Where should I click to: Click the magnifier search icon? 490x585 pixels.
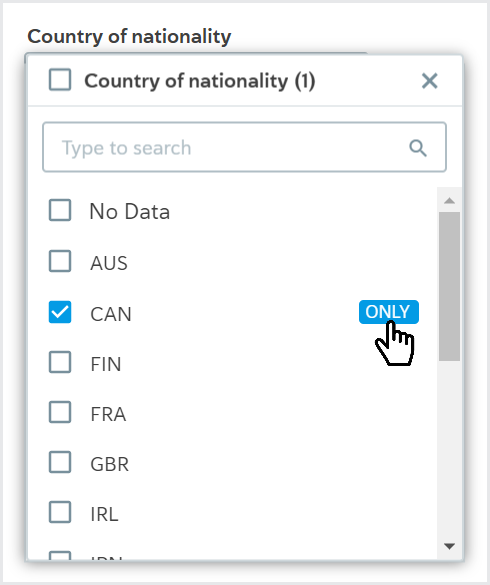(418, 148)
